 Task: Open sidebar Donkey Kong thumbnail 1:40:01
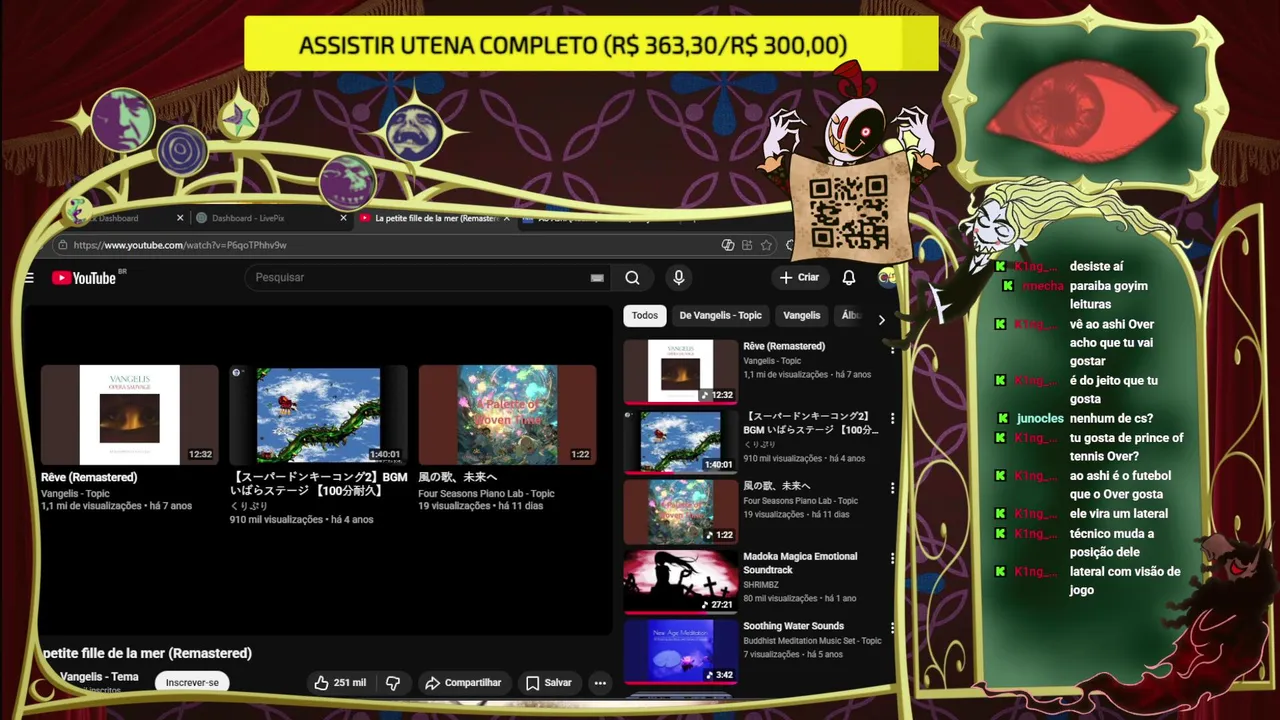coord(680,442)
